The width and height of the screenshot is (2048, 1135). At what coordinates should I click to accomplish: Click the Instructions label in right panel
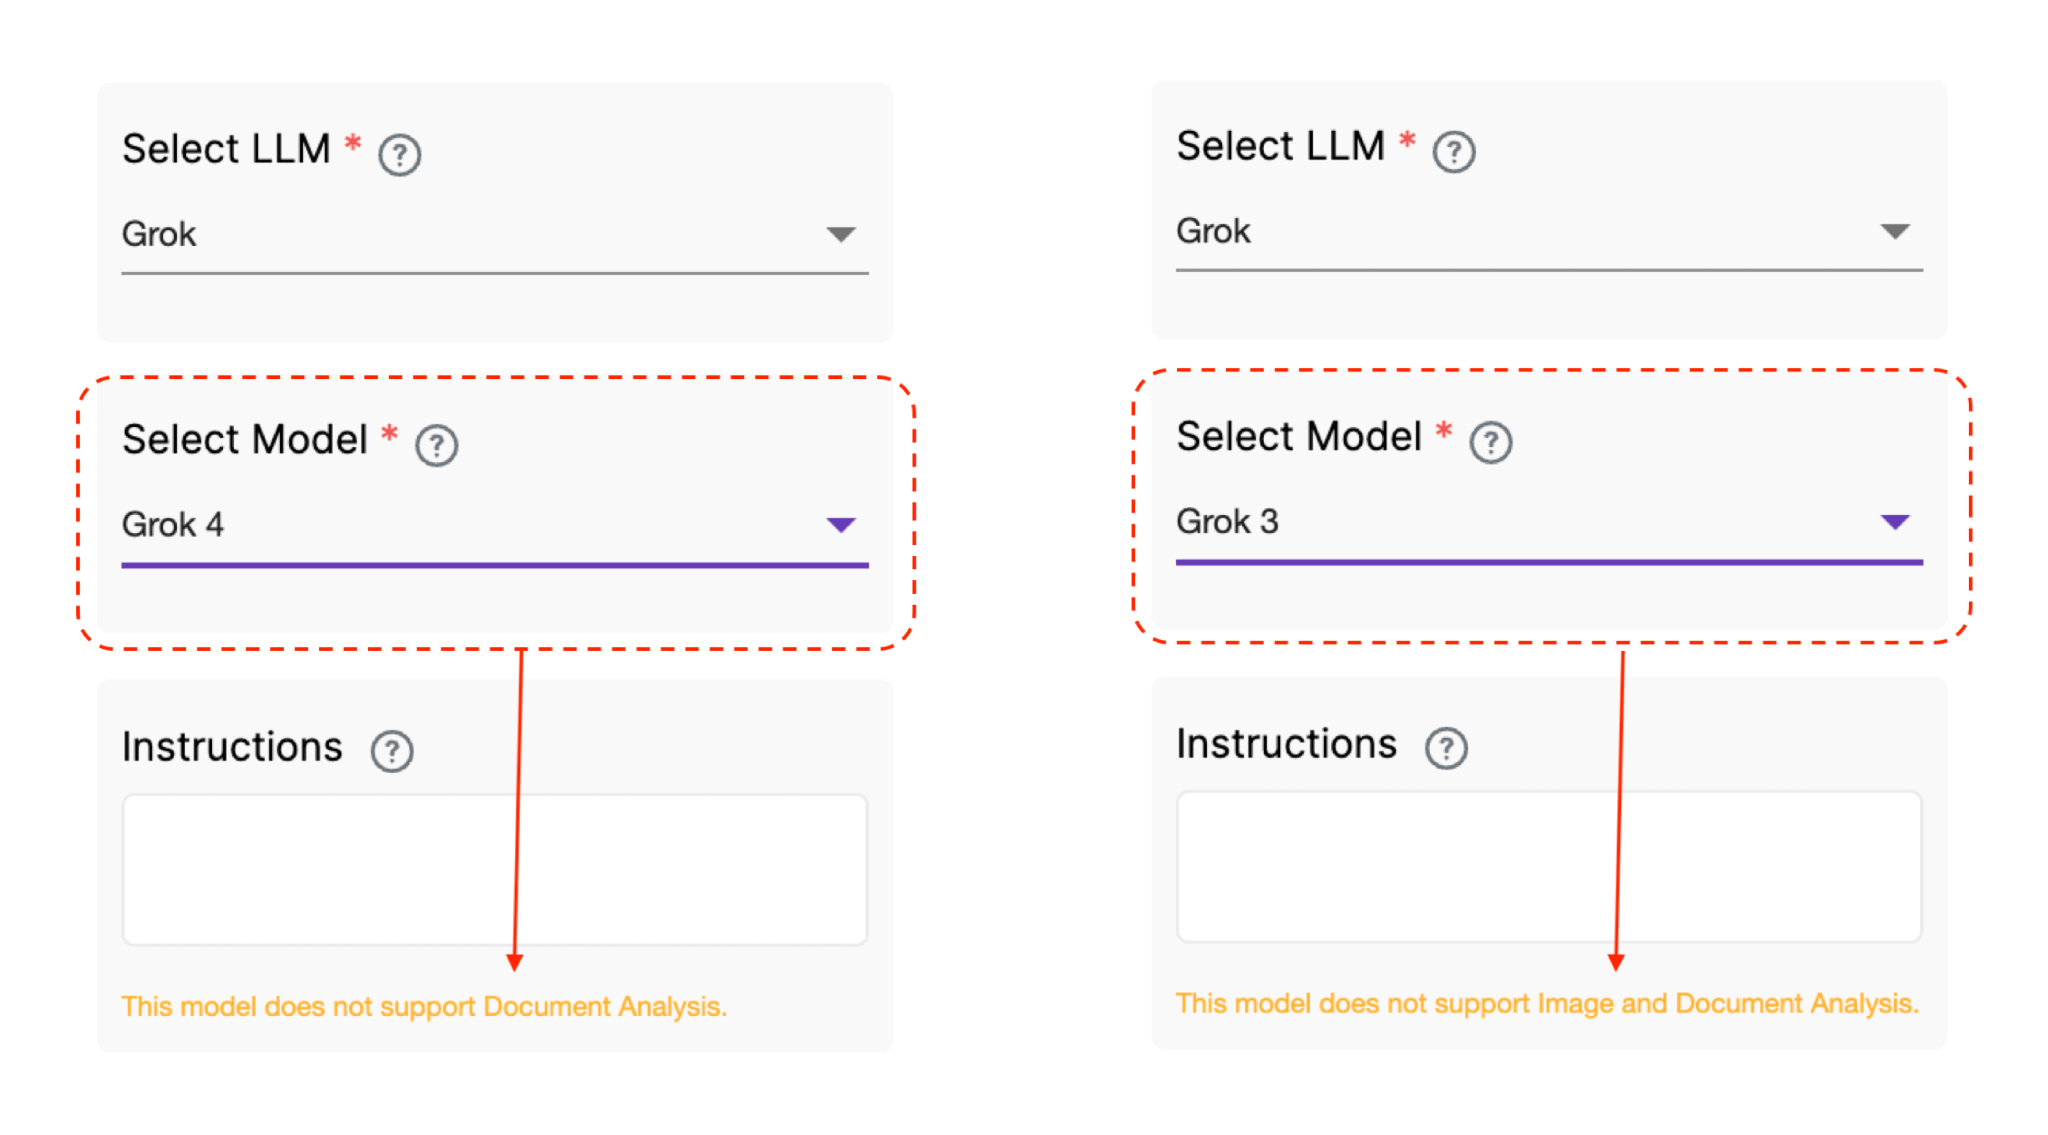coord(1286,743)
